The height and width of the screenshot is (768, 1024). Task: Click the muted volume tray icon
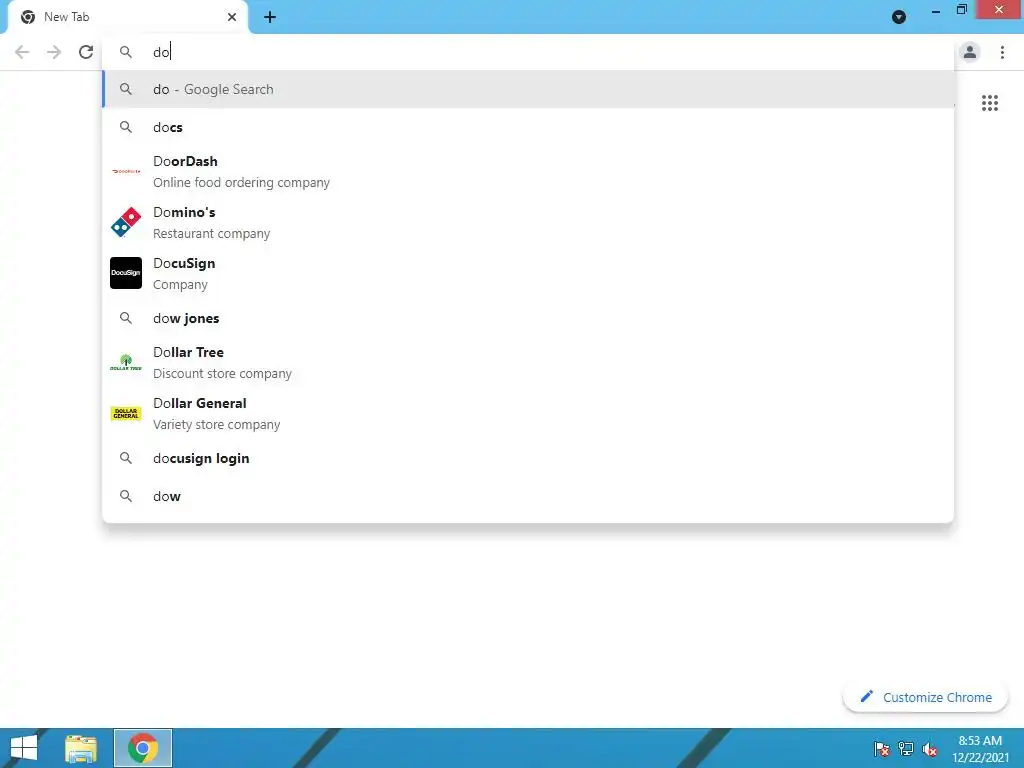(930, 749)
